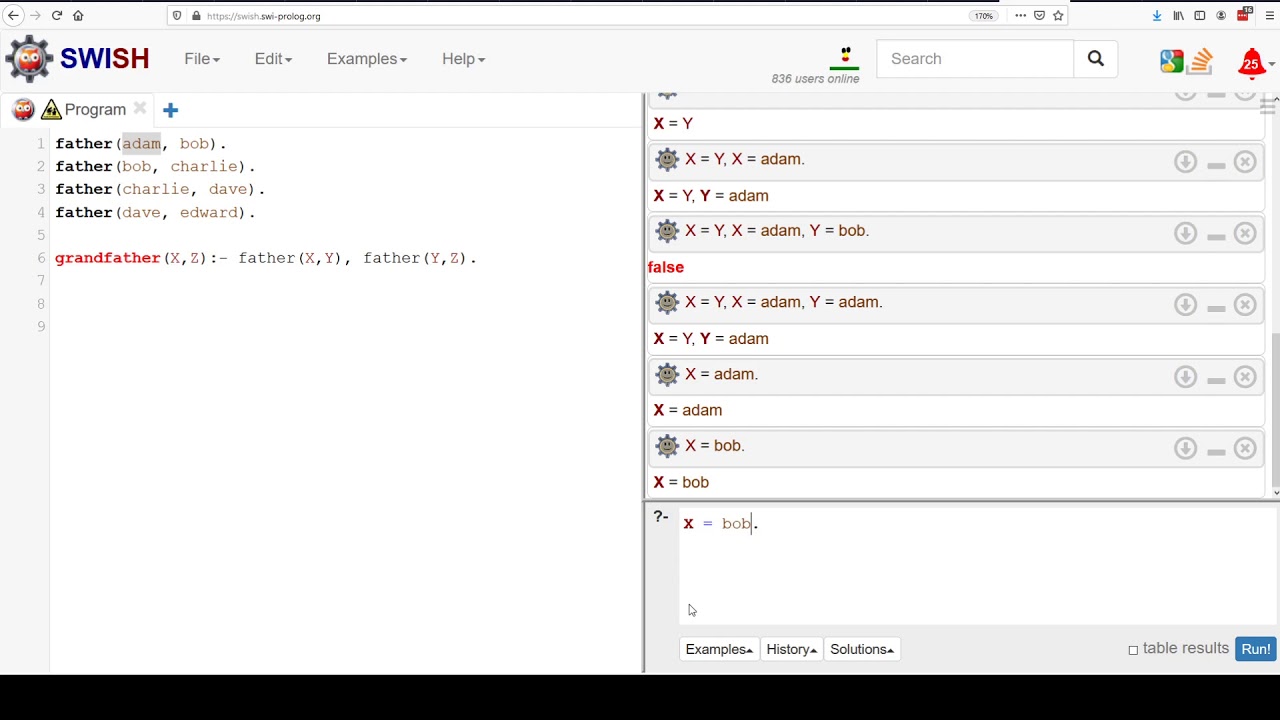1280x720 pixels.
Task: Open the Edit menu
Action: (x=273, y=59)
